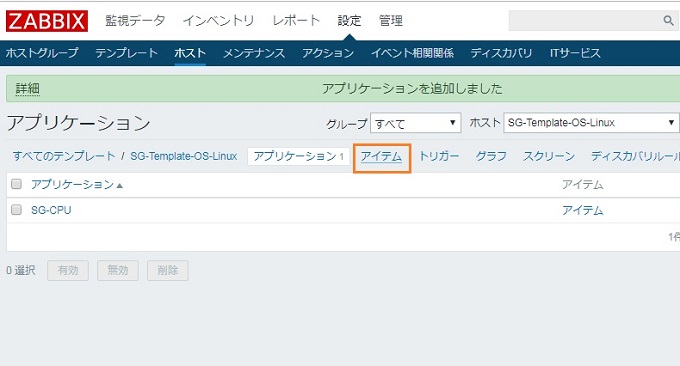The width and height of the screenshot is (680, 366).
Task: Click the すべてのテンプレート breadcrumb link
Action: (x=64, y=156)
